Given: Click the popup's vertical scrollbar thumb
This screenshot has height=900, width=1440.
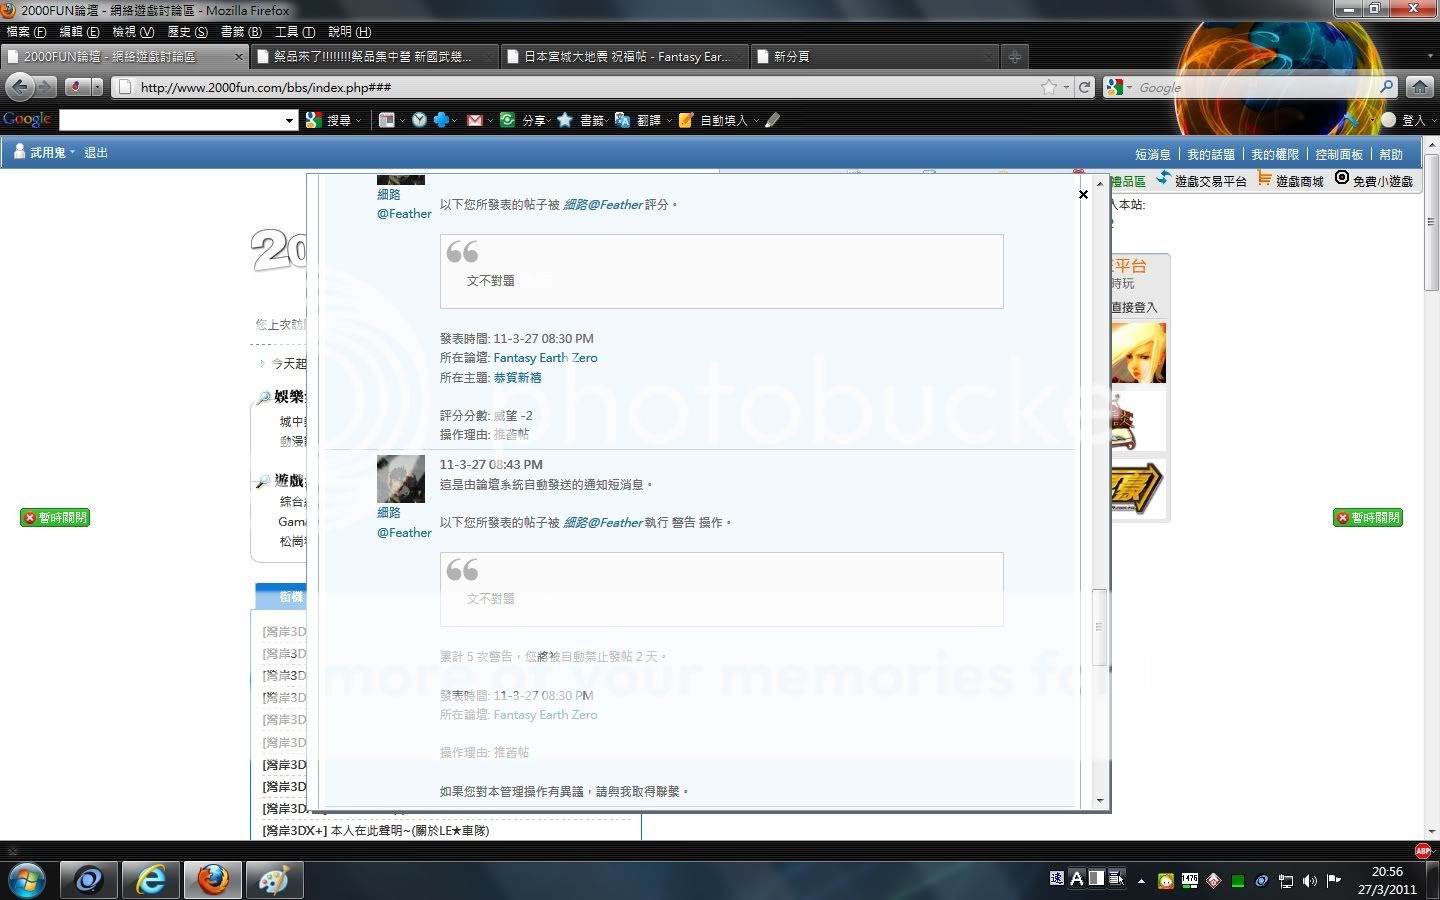Looking at the screenshot, I should [x=1099, y=627].
